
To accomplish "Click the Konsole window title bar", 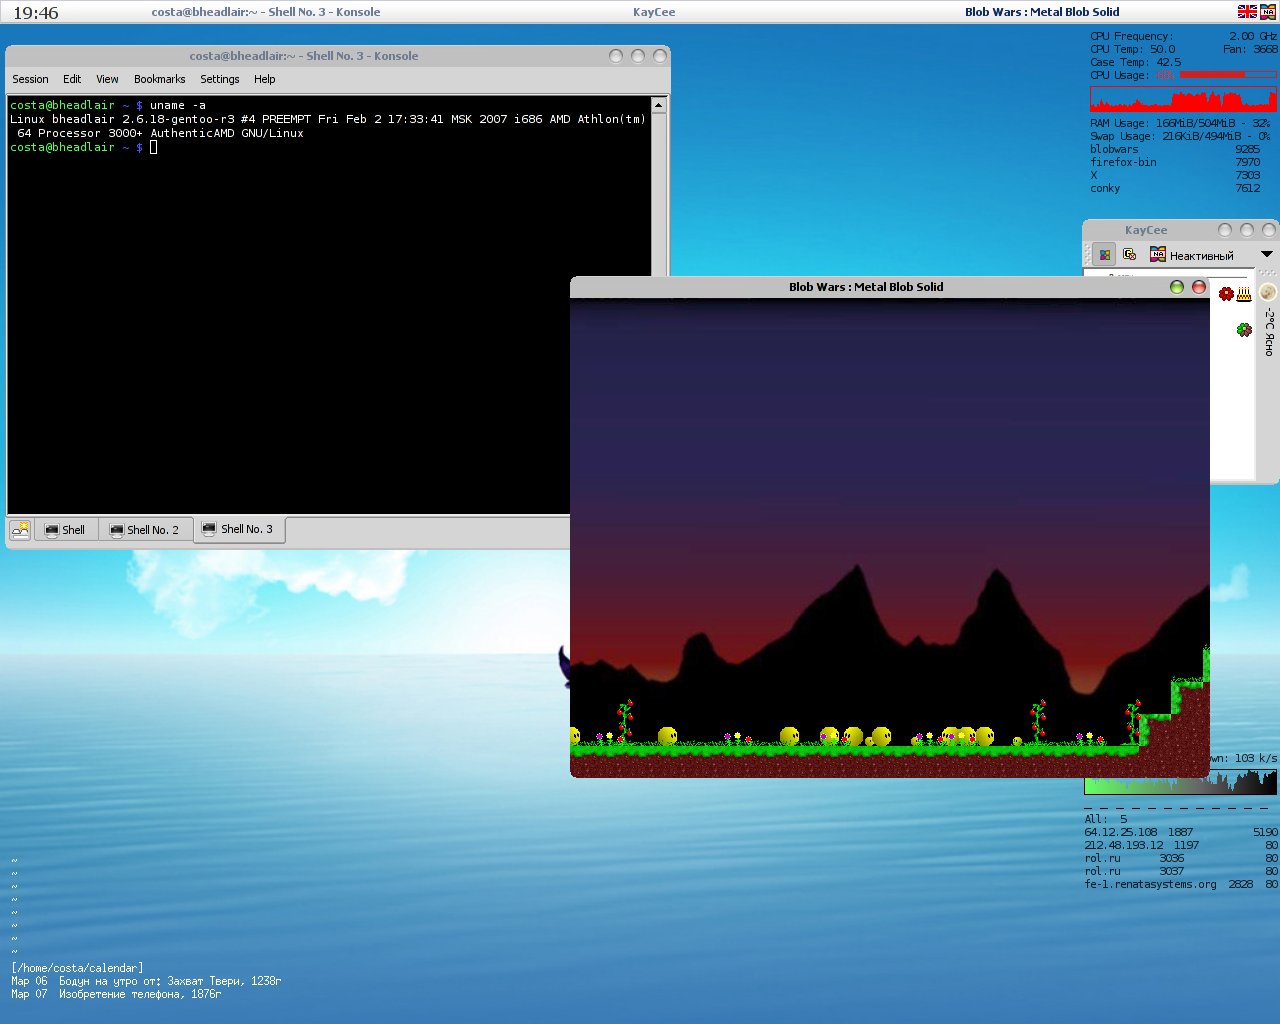I will [x=304, y=56].
